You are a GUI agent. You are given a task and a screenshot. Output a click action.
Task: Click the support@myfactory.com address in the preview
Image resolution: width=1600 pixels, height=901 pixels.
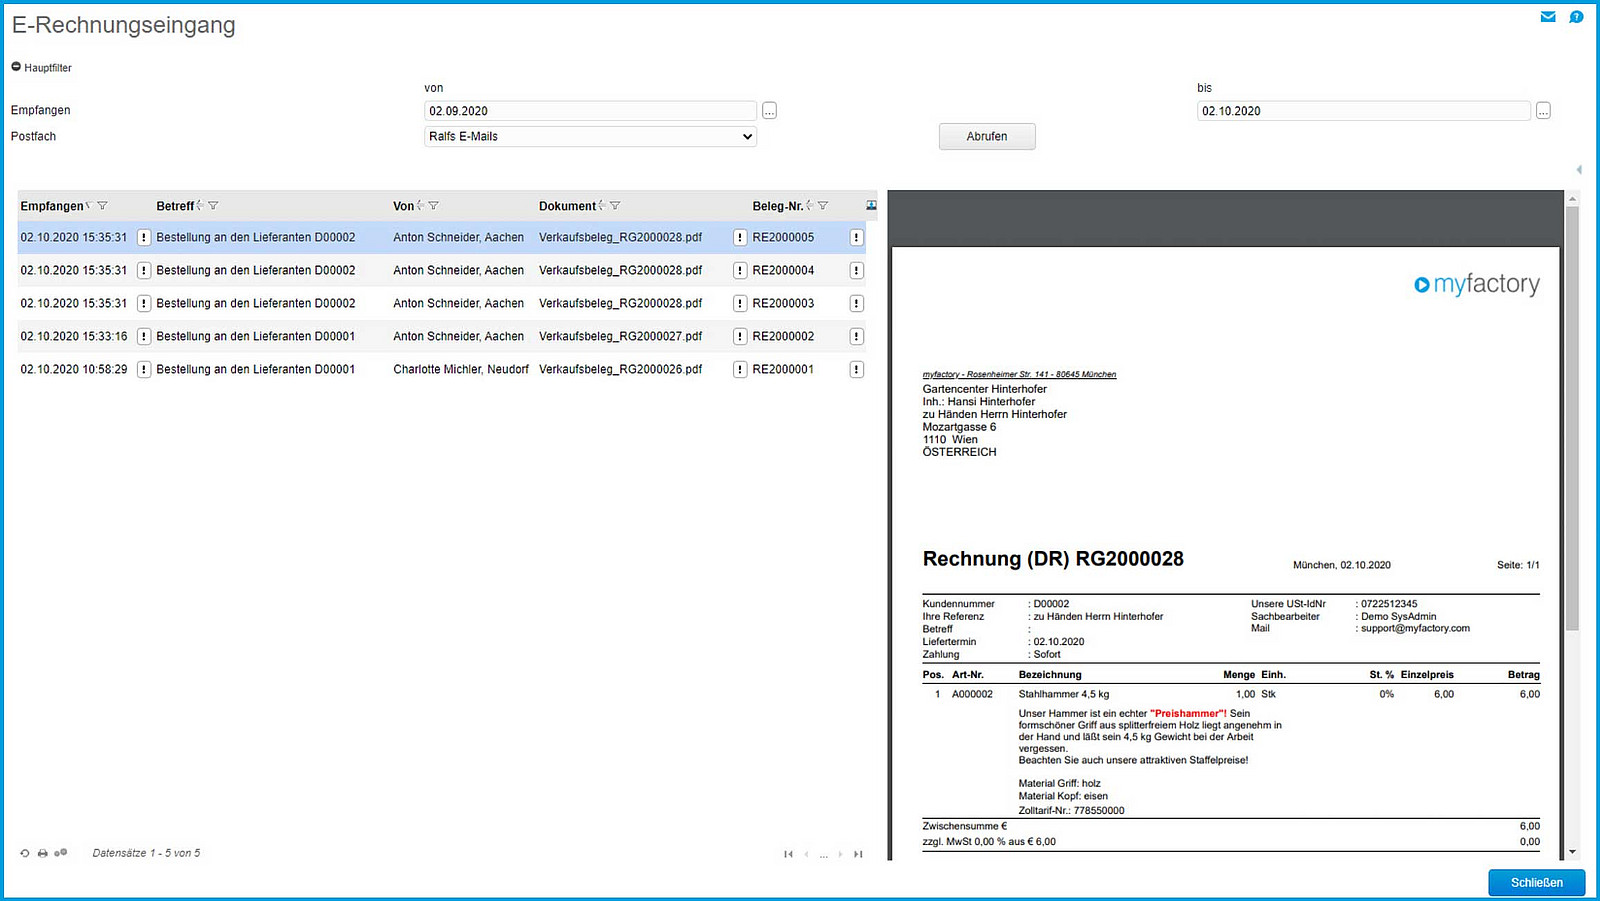[x=1415, y=629]
